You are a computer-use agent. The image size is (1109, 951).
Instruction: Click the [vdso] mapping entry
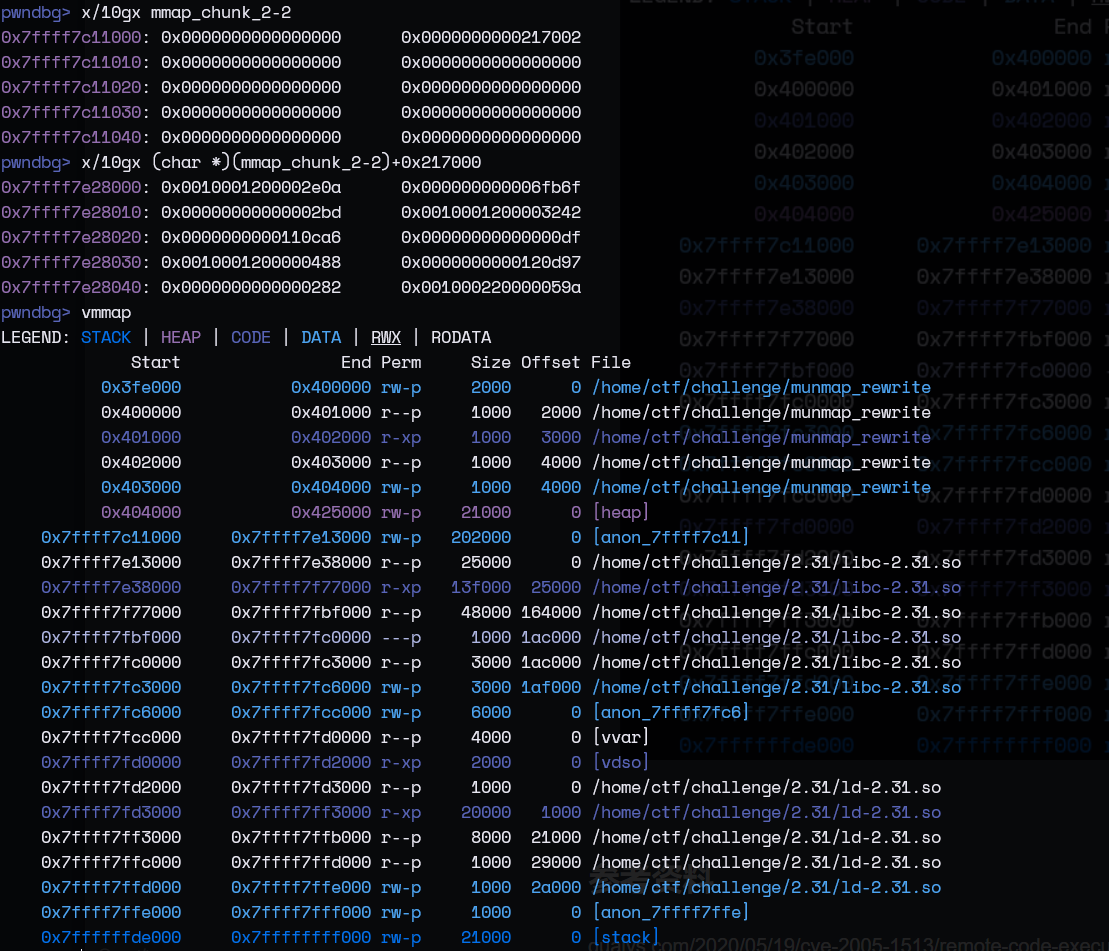(x=621, y=762)
